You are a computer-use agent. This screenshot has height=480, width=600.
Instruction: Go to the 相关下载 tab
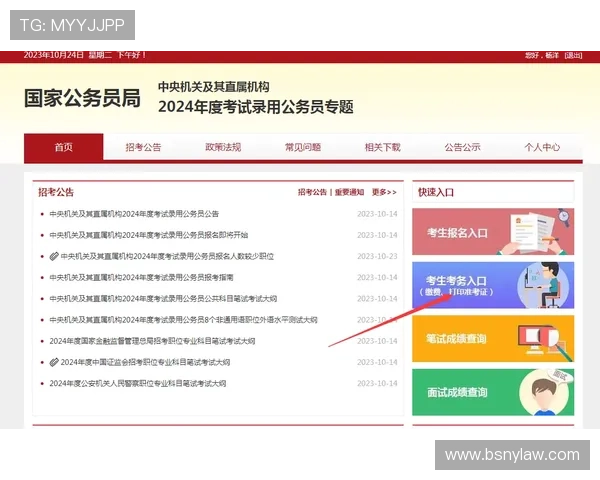coord(383,147)
